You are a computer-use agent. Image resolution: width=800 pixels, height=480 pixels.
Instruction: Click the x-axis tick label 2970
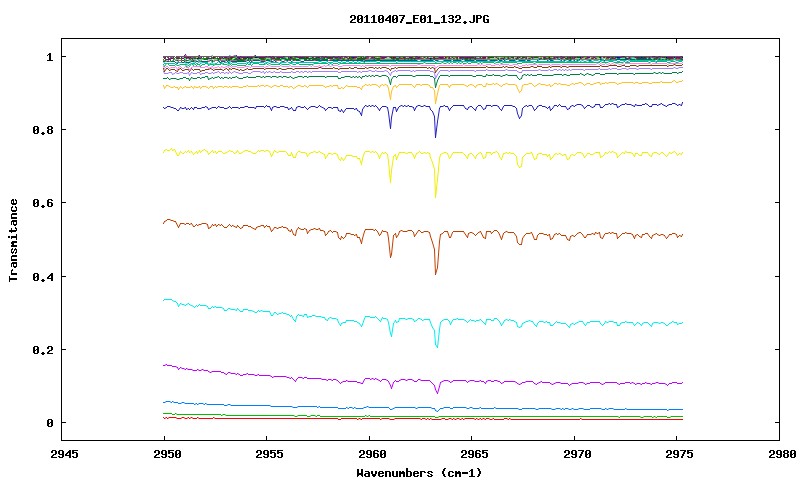pos(578,454)
